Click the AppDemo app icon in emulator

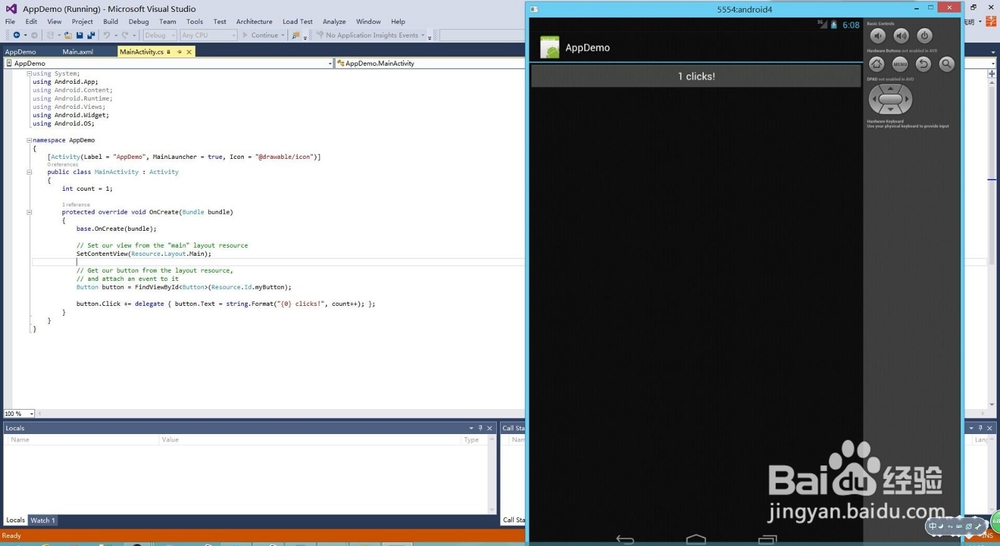click(549, 47)
